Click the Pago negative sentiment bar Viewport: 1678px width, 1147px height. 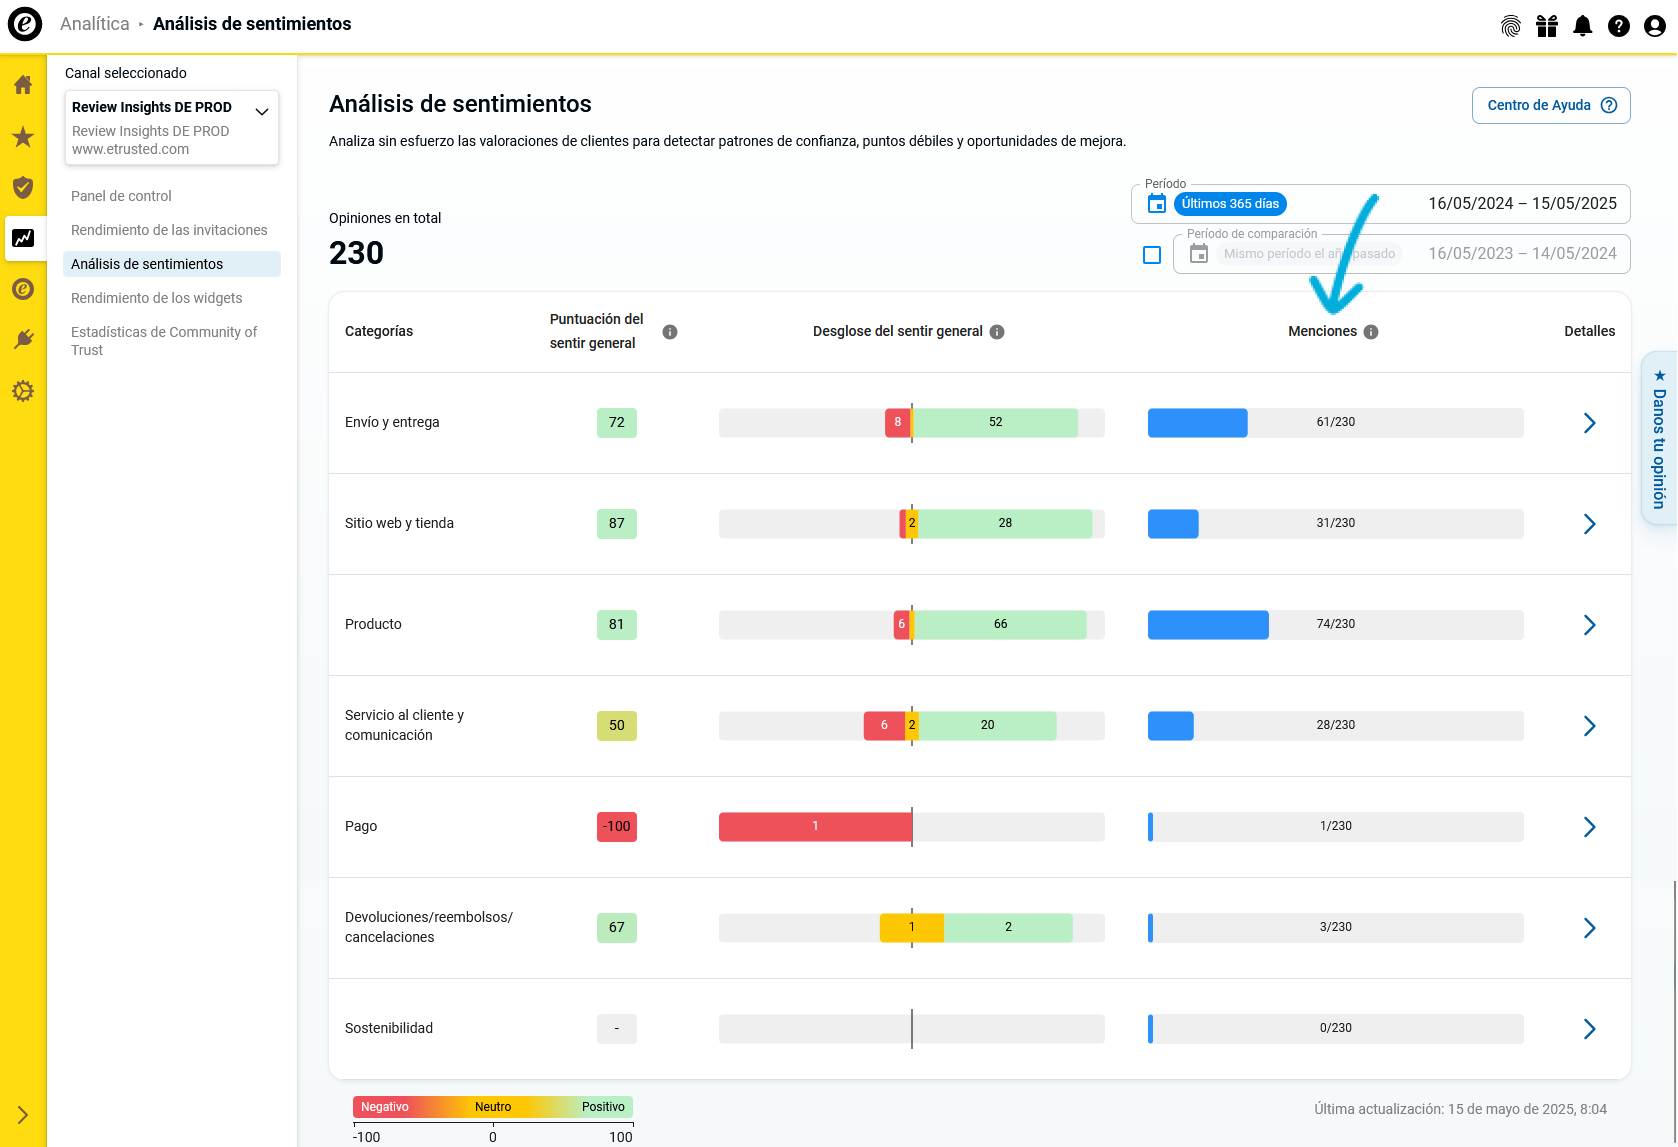(815, 827)
